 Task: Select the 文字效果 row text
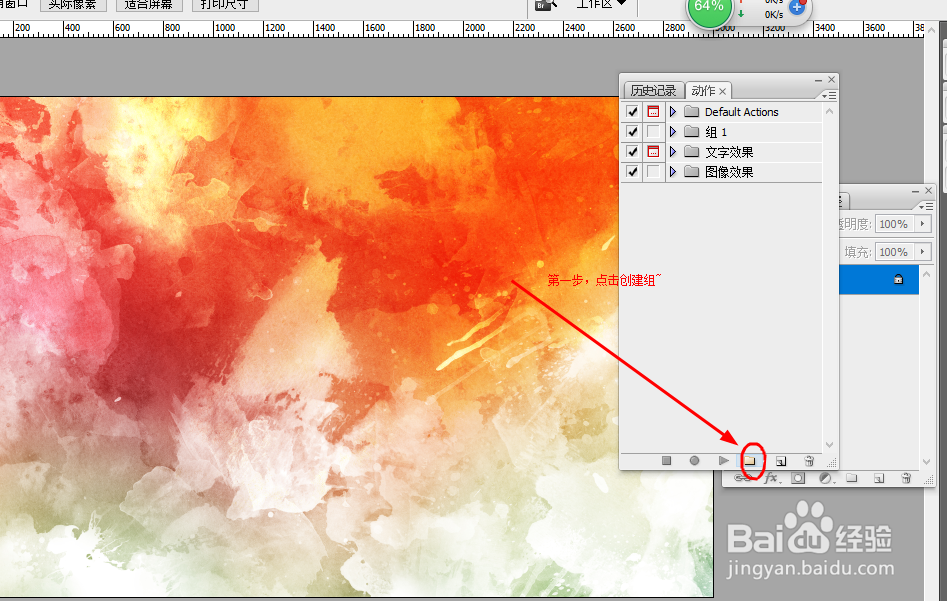tap(729, 152)
